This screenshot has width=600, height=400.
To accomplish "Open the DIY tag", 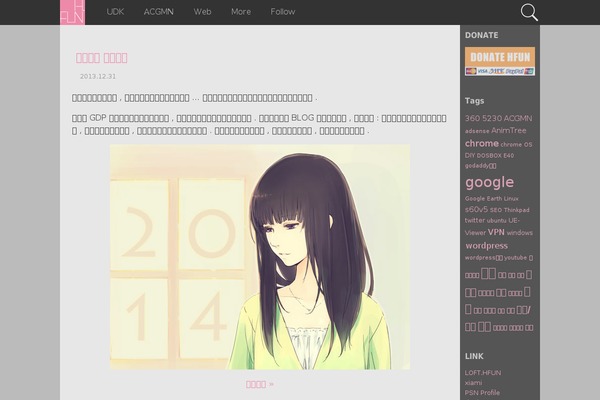I will (470, 155).
